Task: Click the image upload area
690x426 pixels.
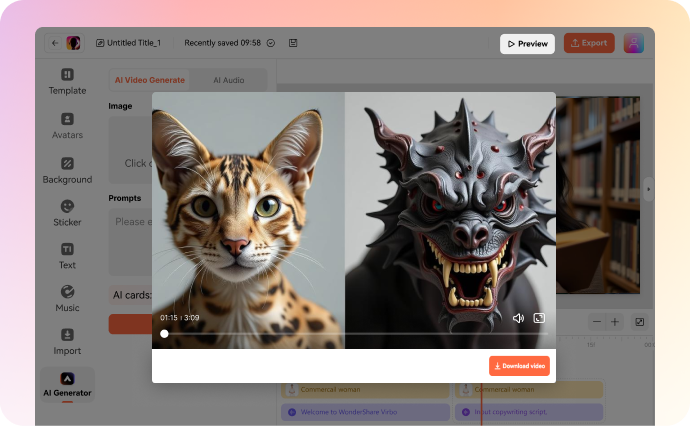Action: pyautogui.click(x=131, y=150)
